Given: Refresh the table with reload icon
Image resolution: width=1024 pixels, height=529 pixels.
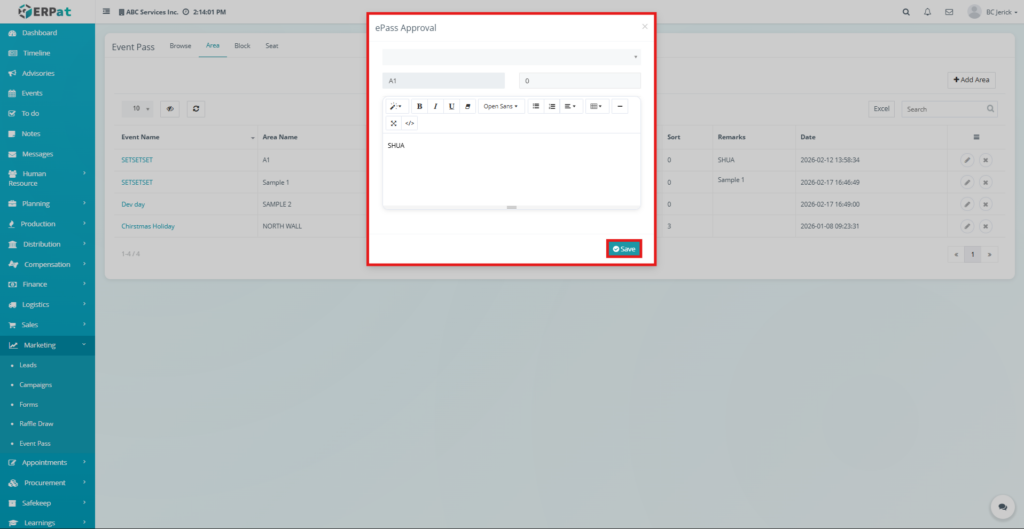Looking at the screenshot, I should click(196, 109).
